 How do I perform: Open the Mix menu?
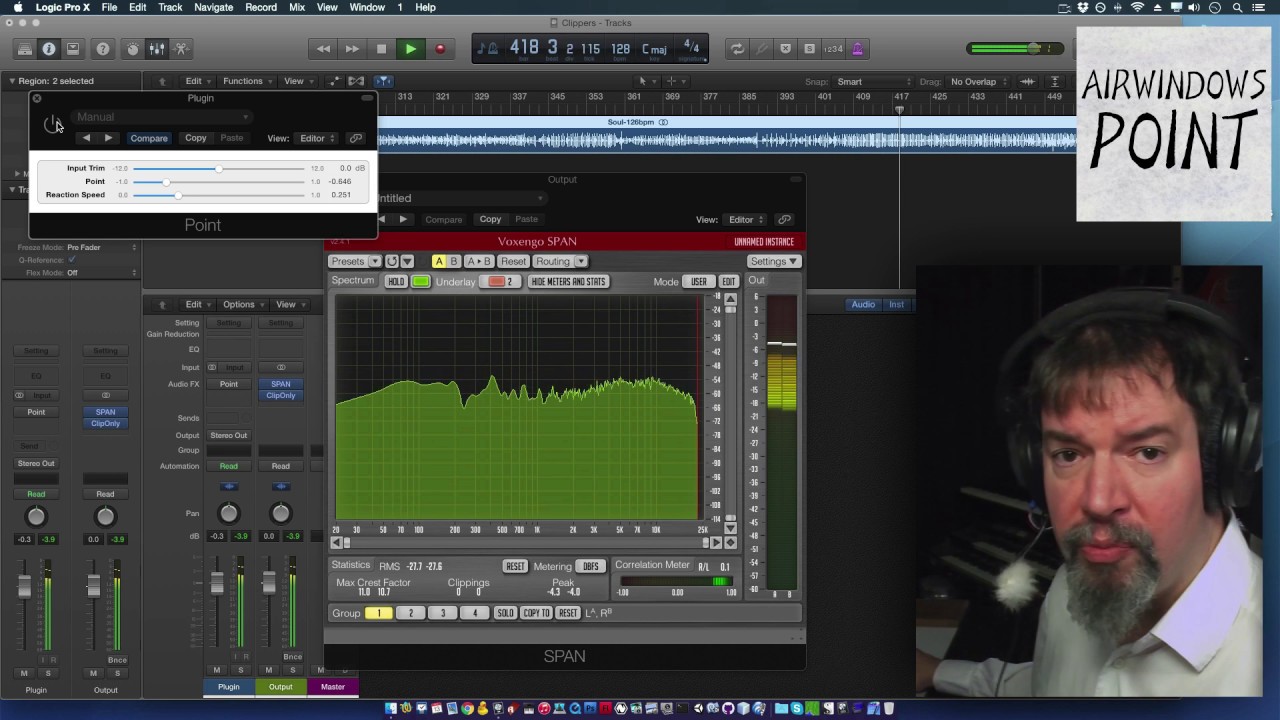click(x=297, y=7)
